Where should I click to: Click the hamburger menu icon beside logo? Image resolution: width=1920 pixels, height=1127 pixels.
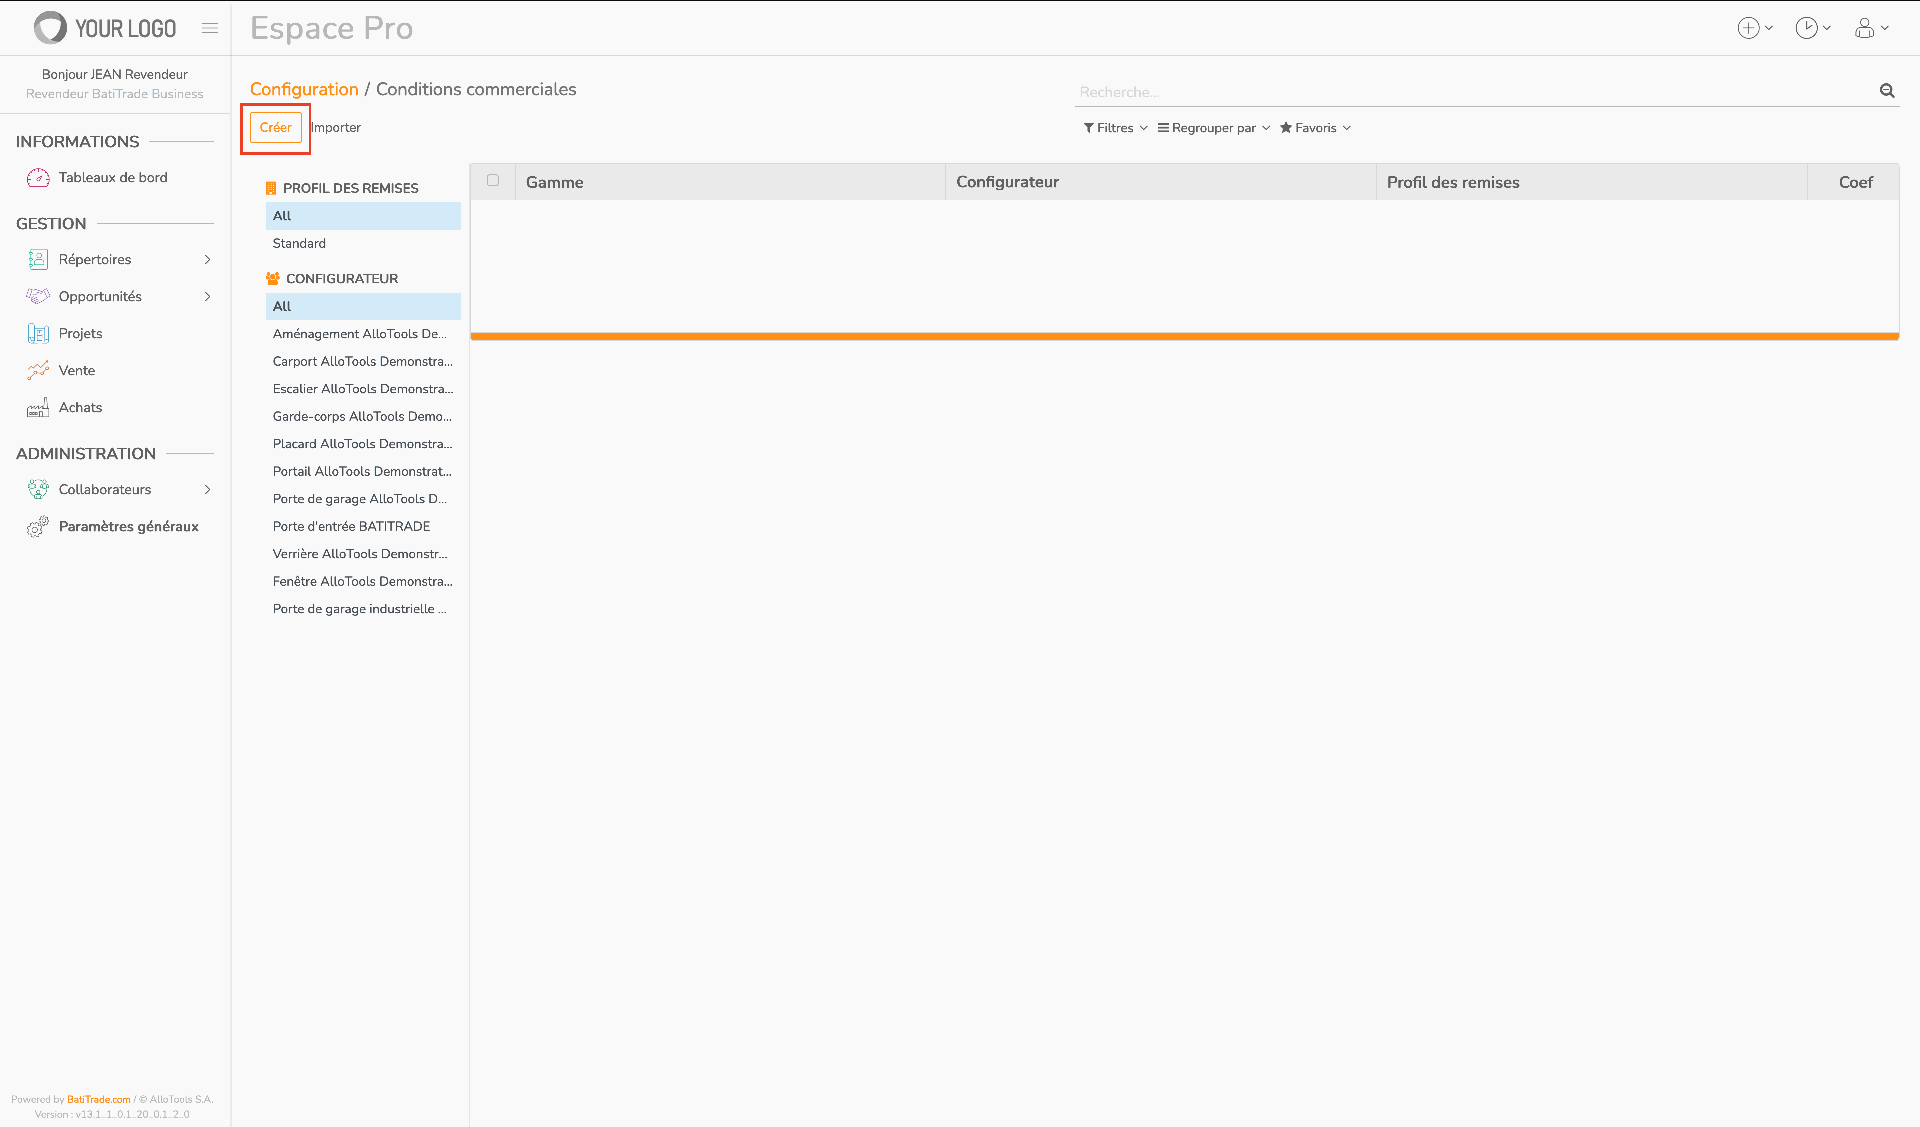click(x=209, y=28)
